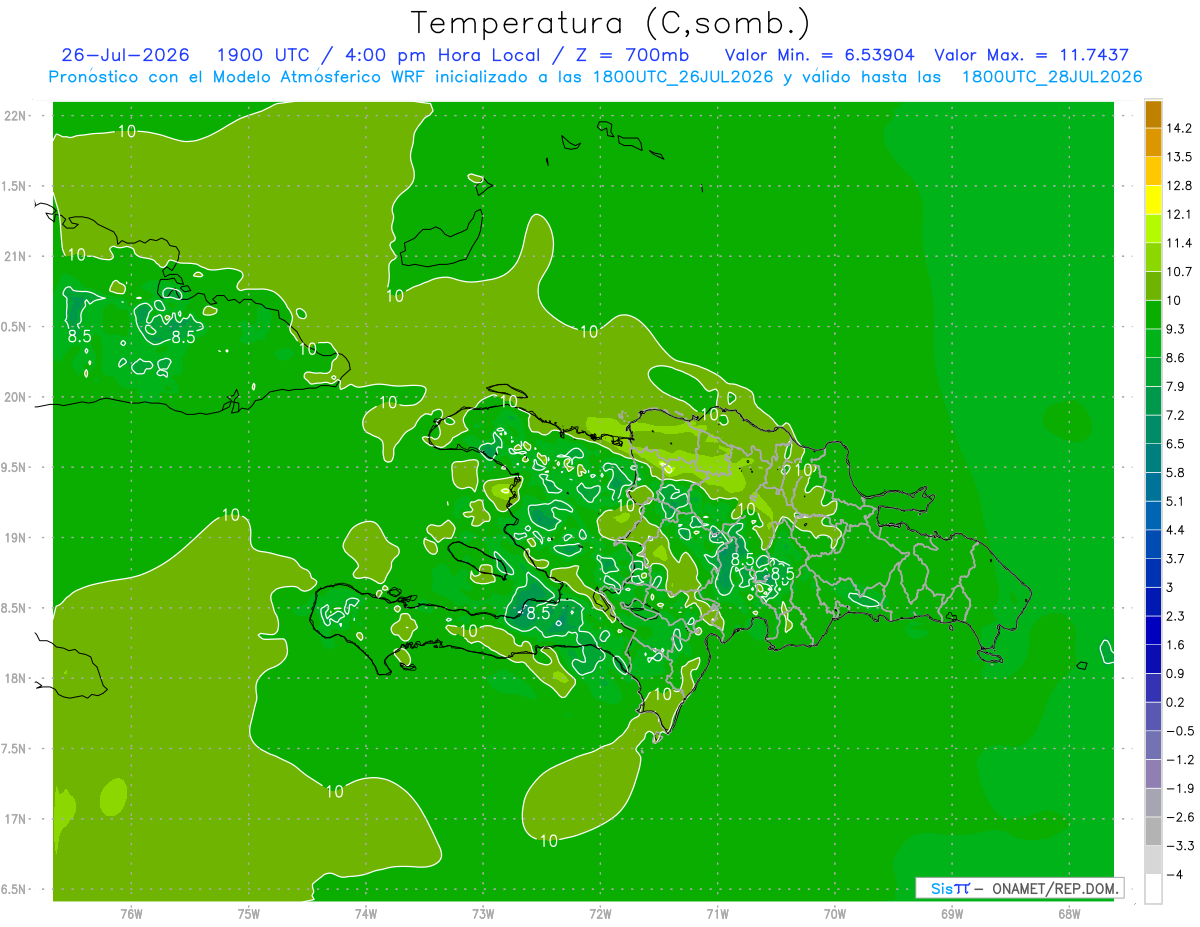
Task: Pick the white swatch below the -4 label
Action: [x=1153, y=889]
